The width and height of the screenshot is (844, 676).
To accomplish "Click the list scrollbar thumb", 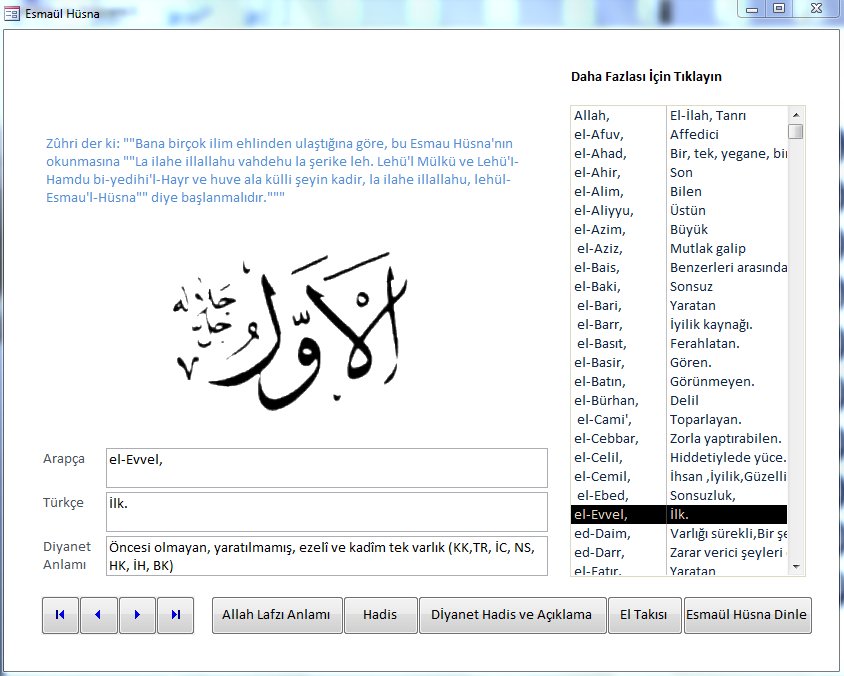I will coord(795,131).
